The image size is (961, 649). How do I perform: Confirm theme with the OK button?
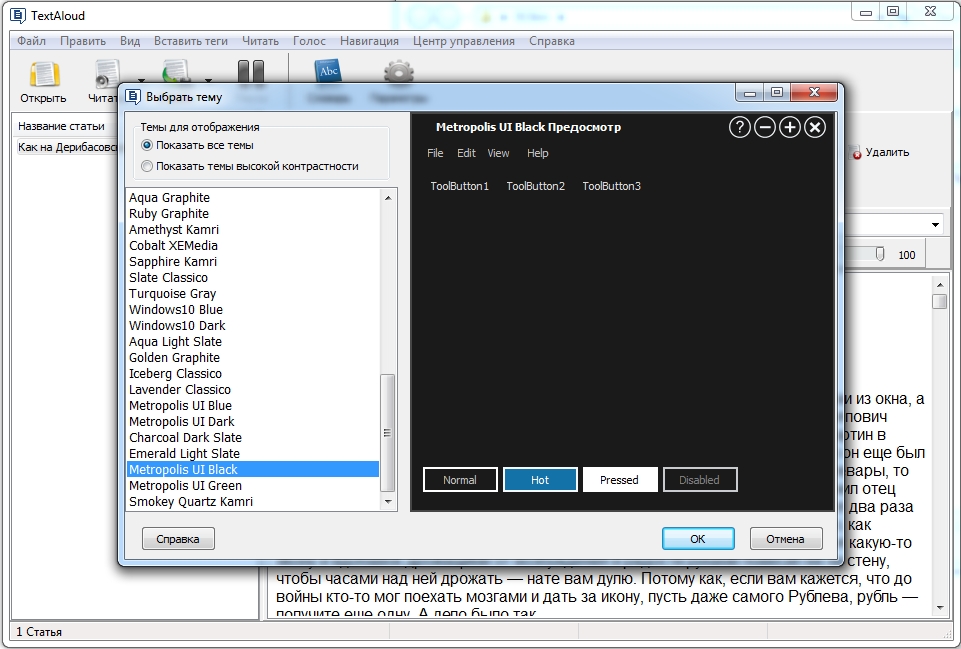pyautogui.click(x=698, y=539)
